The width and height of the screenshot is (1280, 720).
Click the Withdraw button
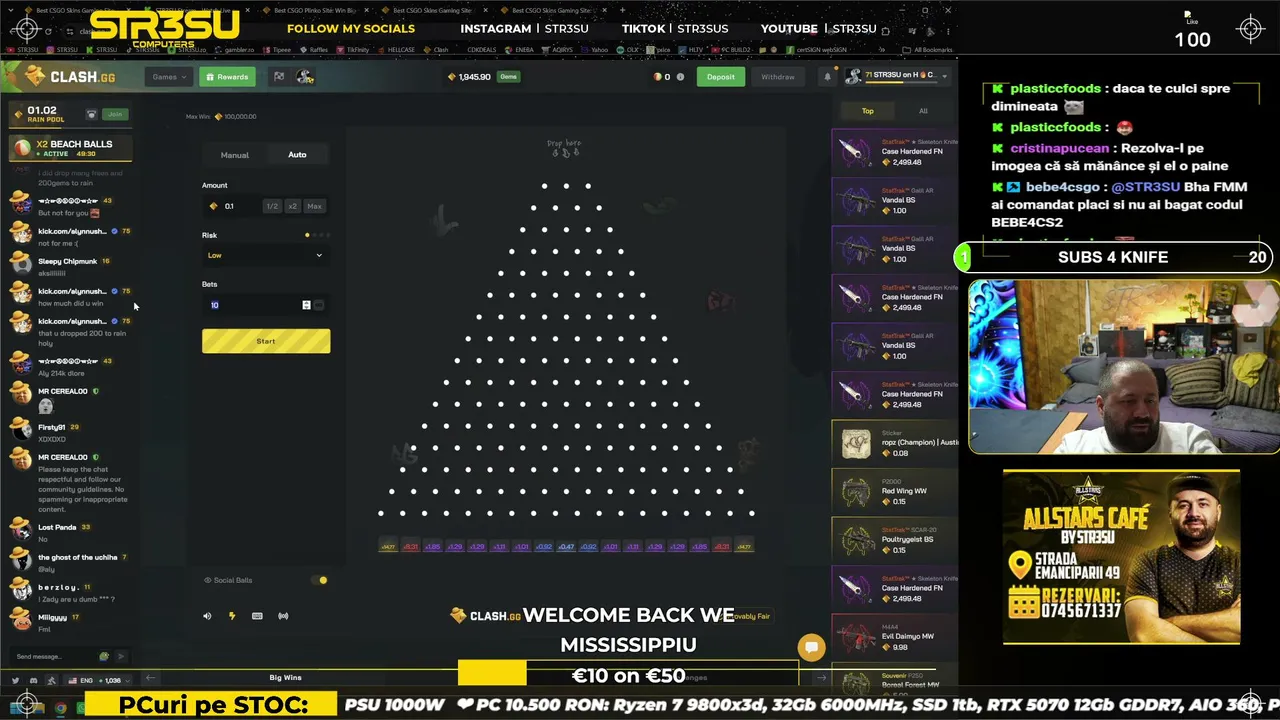tap(778, 77)
